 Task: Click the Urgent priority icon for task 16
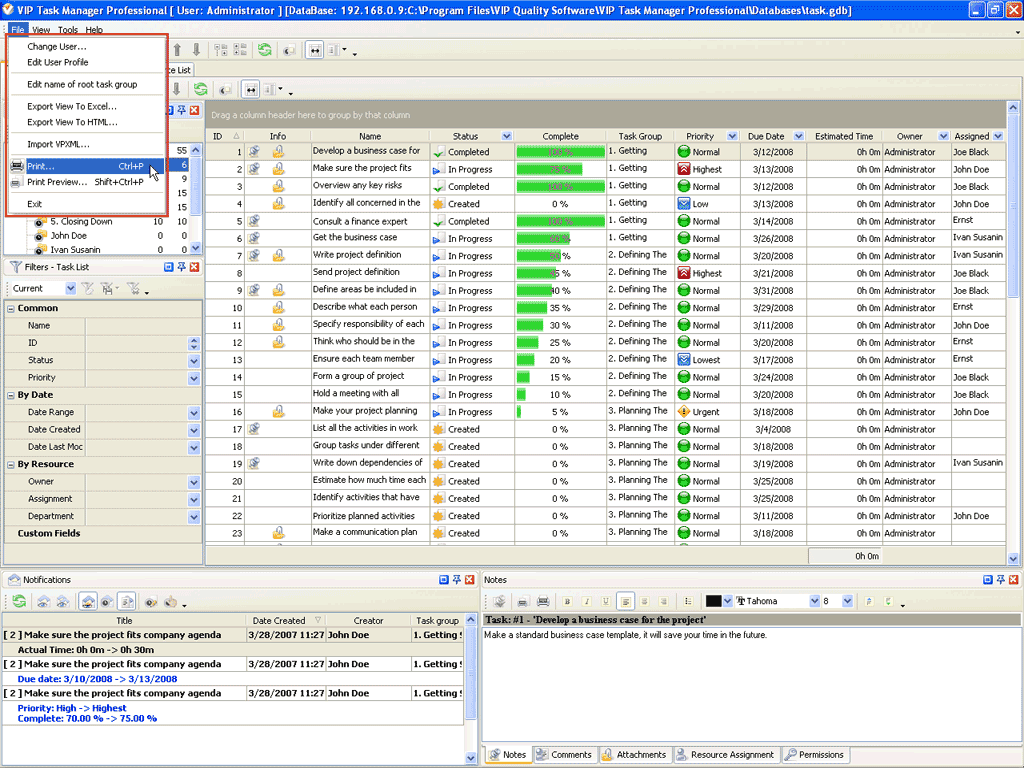(684, 411)
